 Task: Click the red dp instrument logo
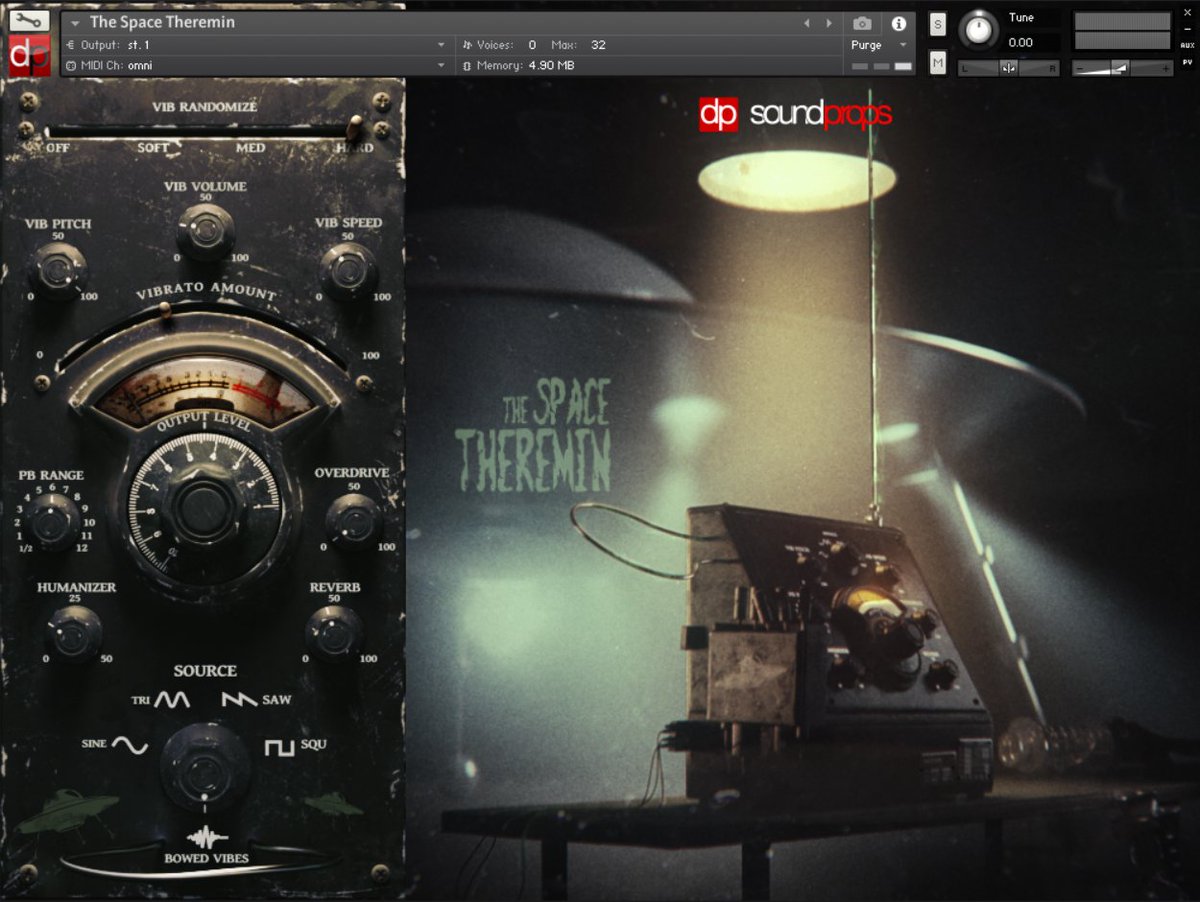coord(29,55)
